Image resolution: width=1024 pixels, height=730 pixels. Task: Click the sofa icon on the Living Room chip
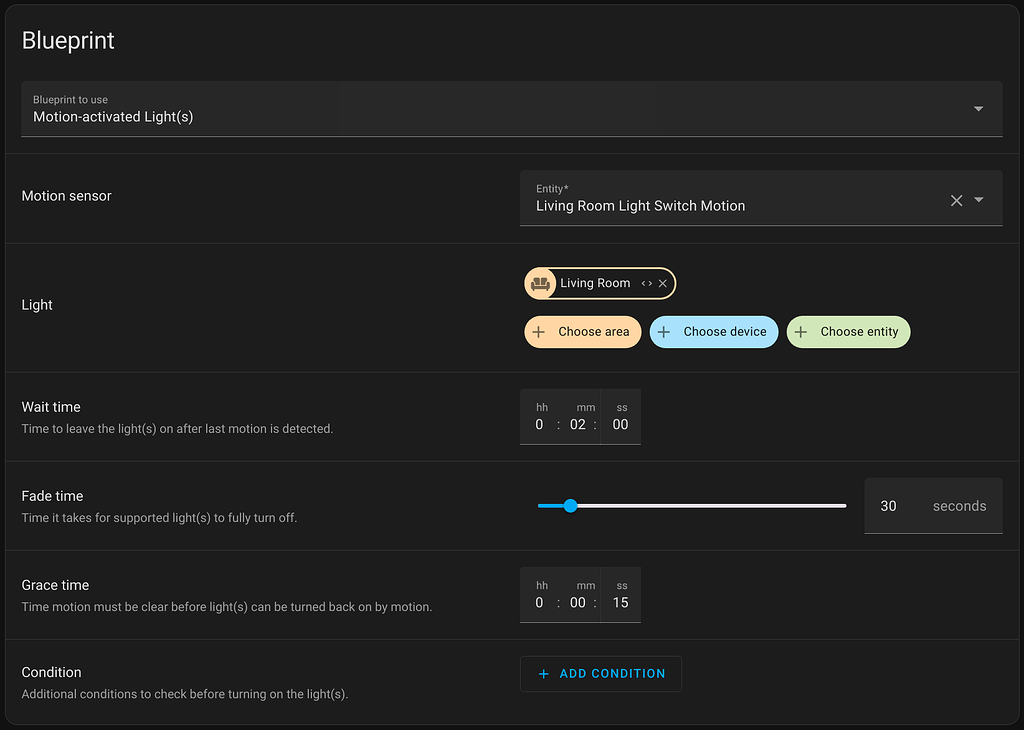click(x=540, y=283)
